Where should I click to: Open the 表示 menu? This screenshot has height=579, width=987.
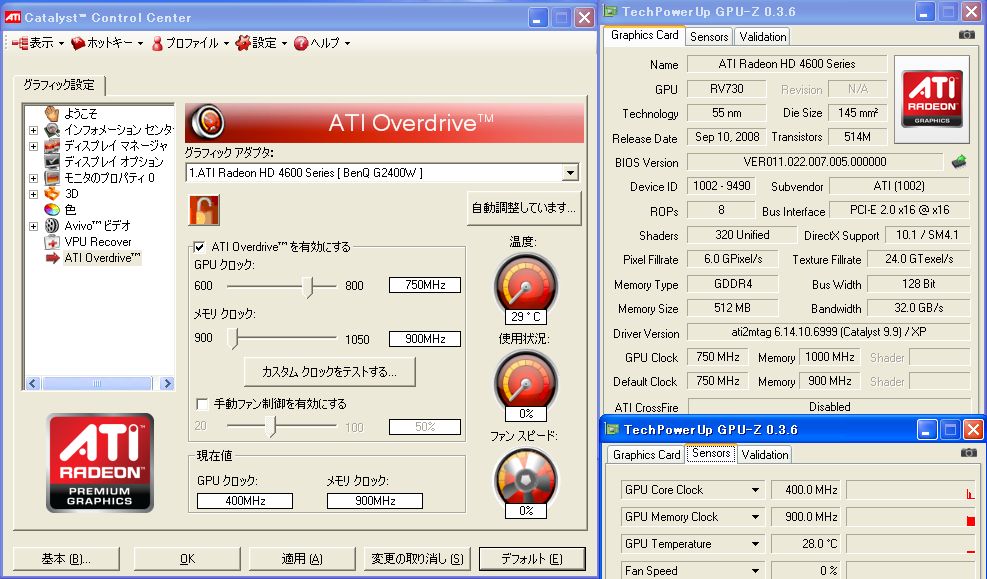click(x=39, y=43)
